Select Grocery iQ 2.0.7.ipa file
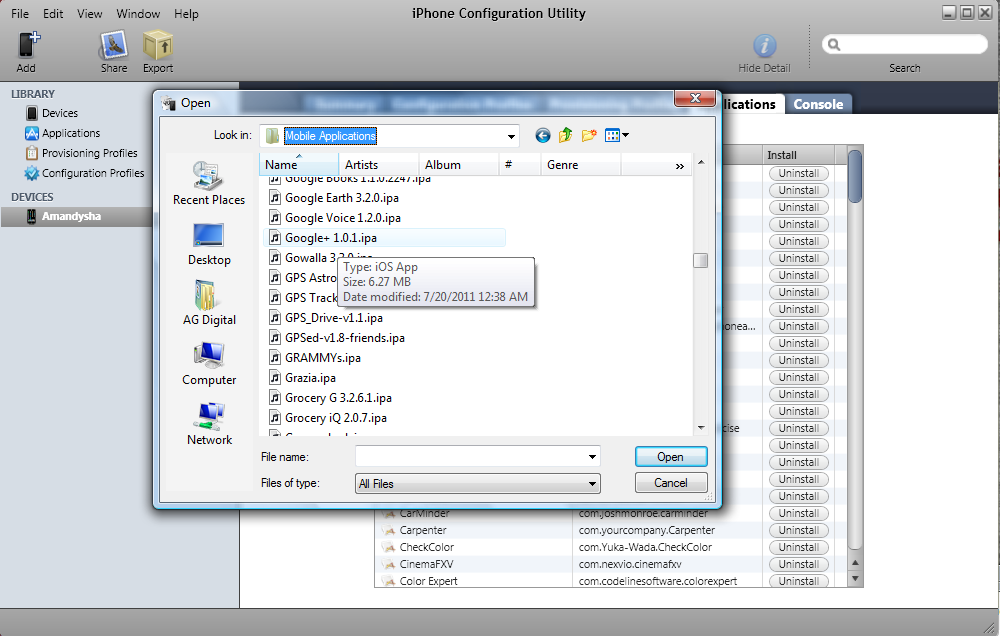Image resolution: width=1000 pixels, height=636 pixels. (x=336, y=418)
